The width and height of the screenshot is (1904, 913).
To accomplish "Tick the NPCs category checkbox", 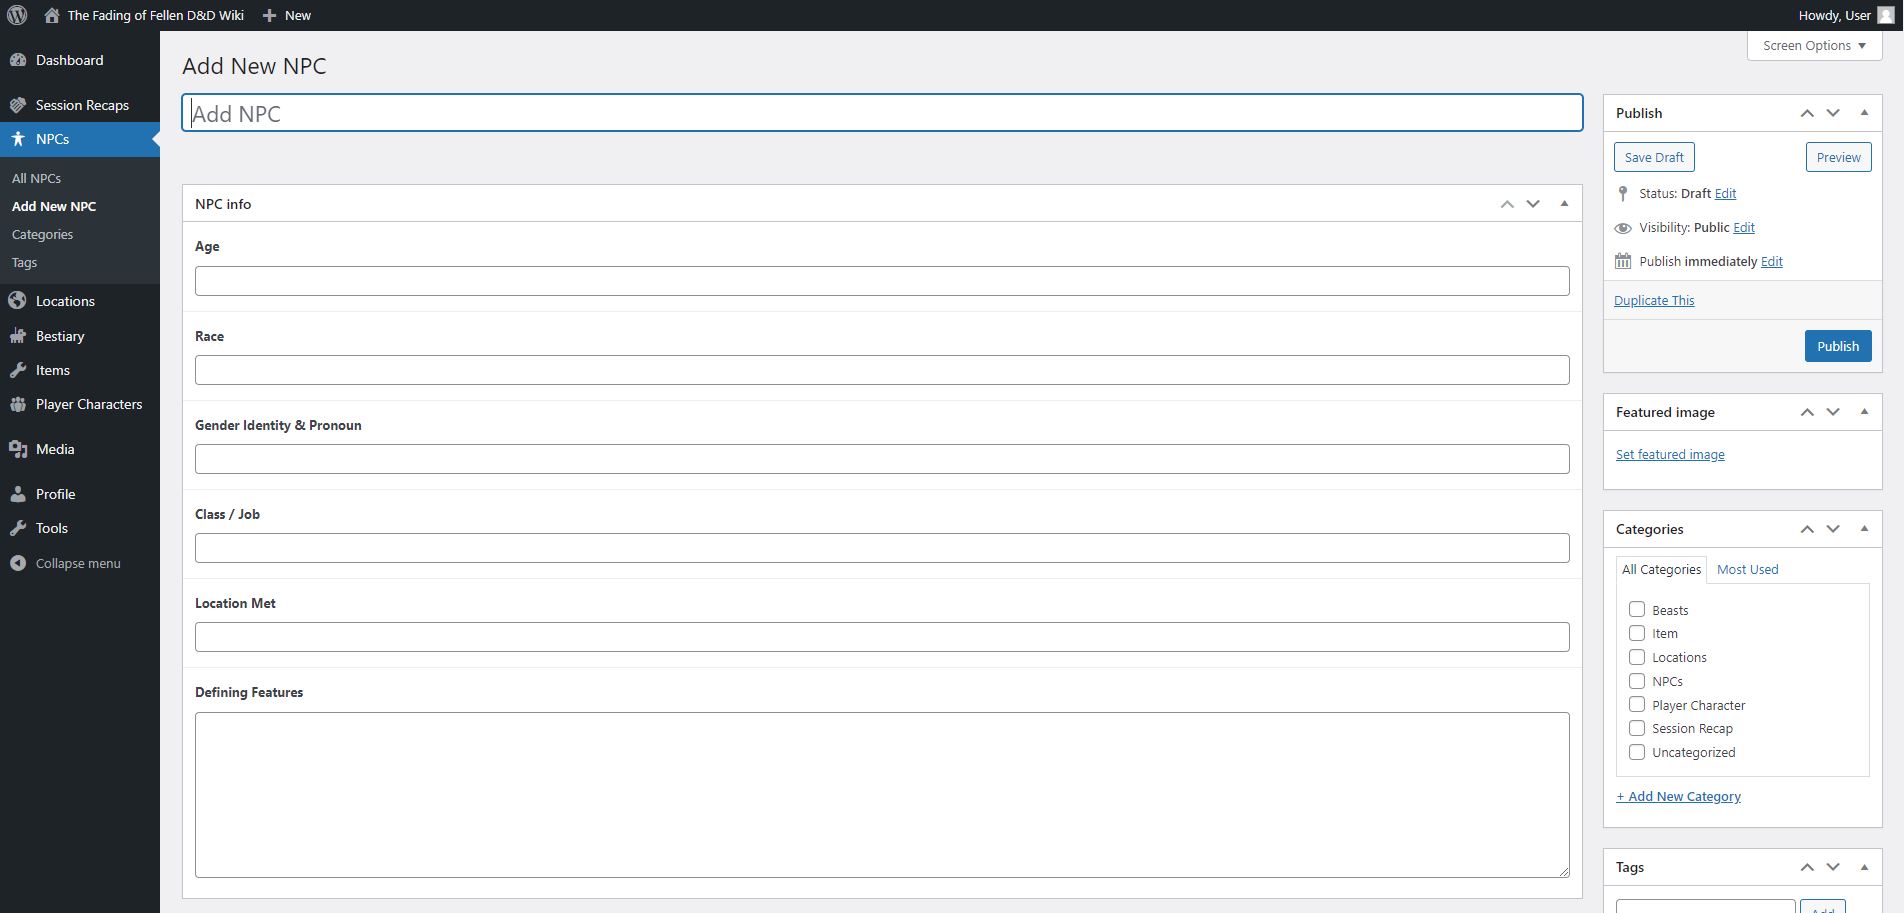I will (1637, 681).
